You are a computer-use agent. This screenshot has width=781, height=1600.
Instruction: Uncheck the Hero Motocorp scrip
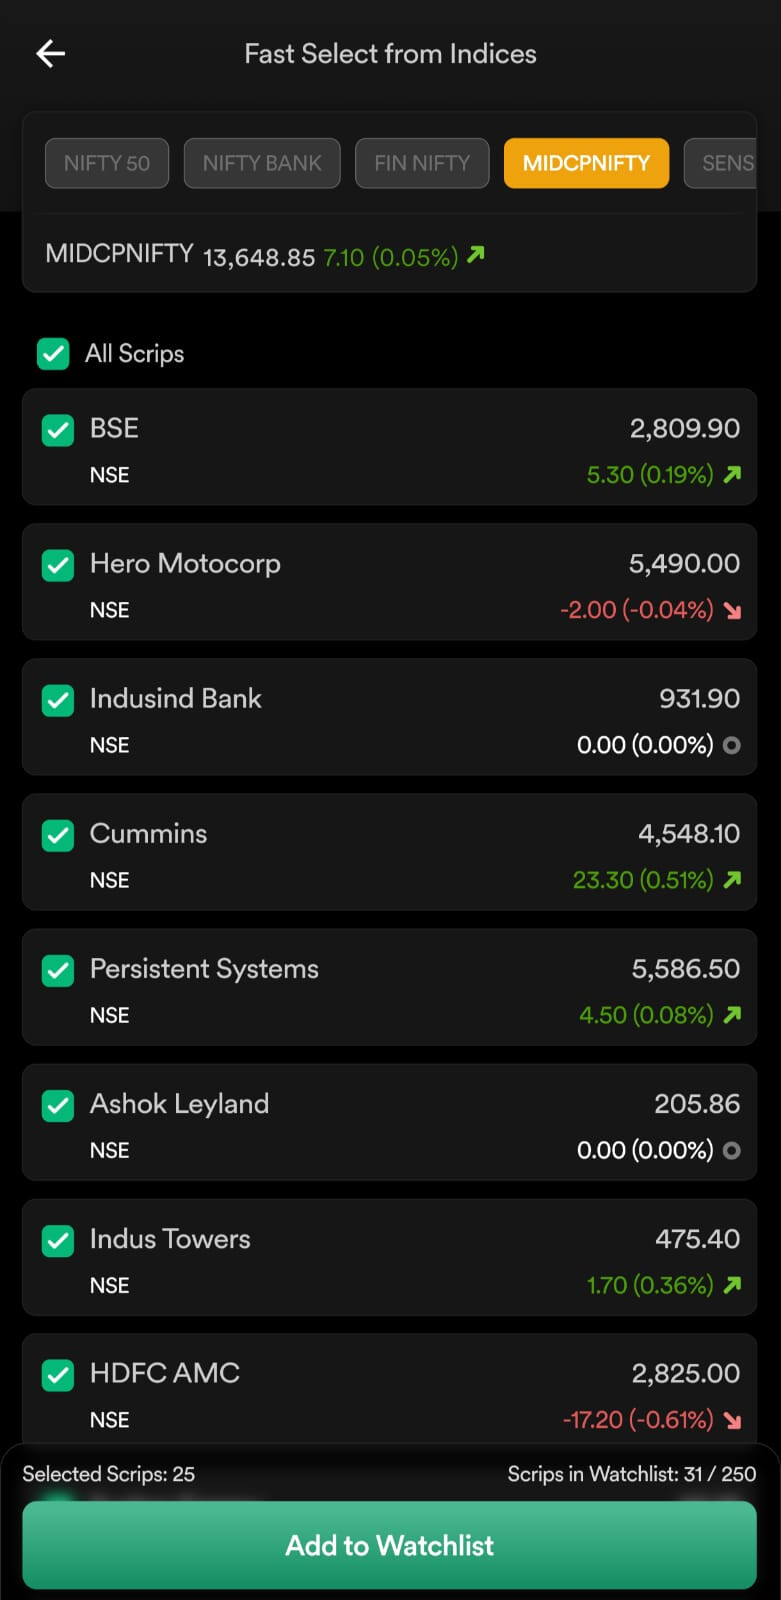[58, 566]
